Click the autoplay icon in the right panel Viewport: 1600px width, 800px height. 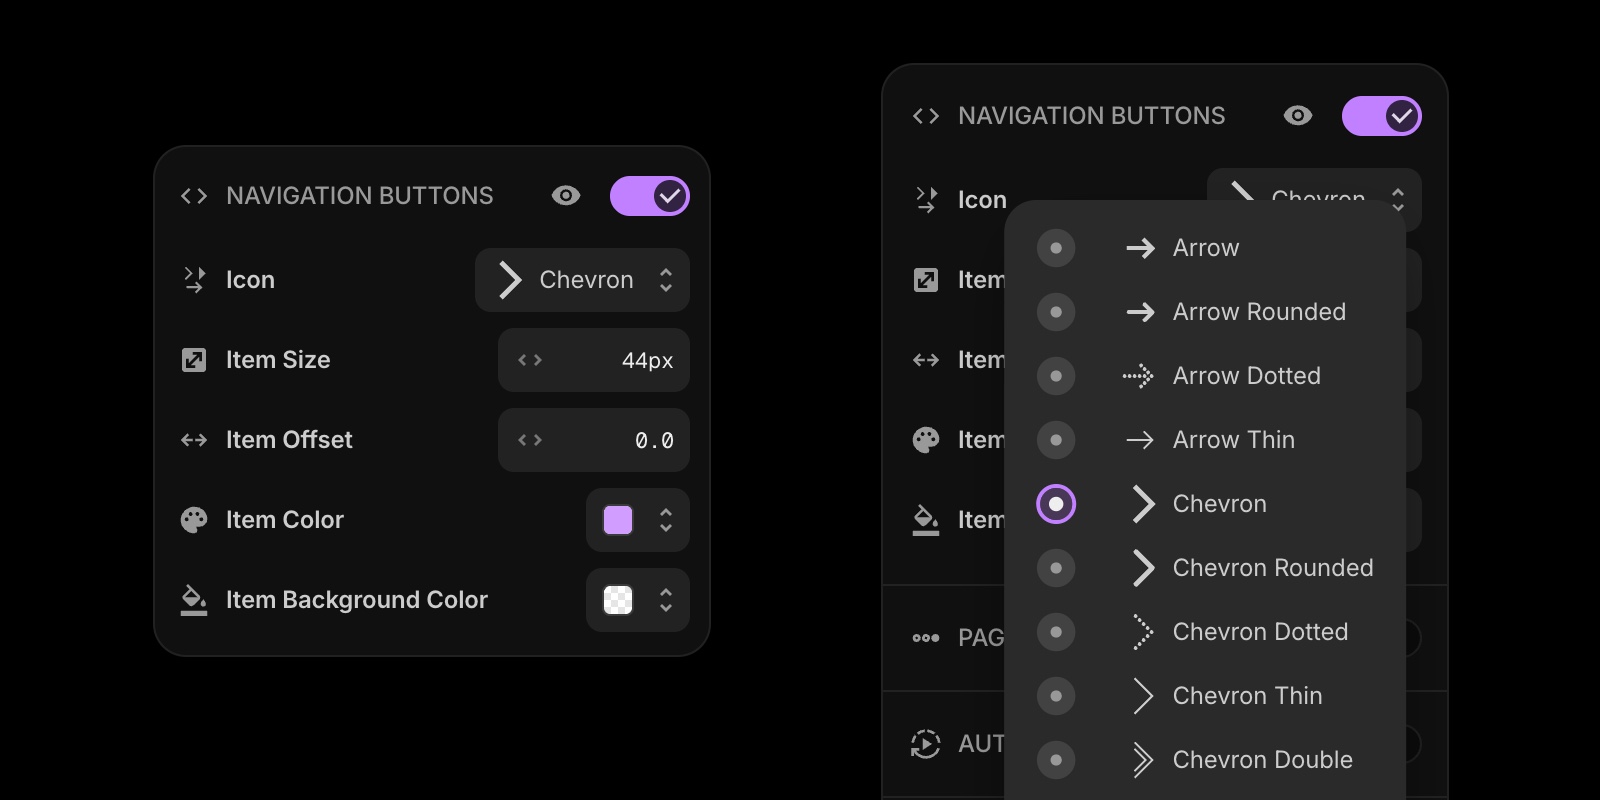tap(926, 744)
